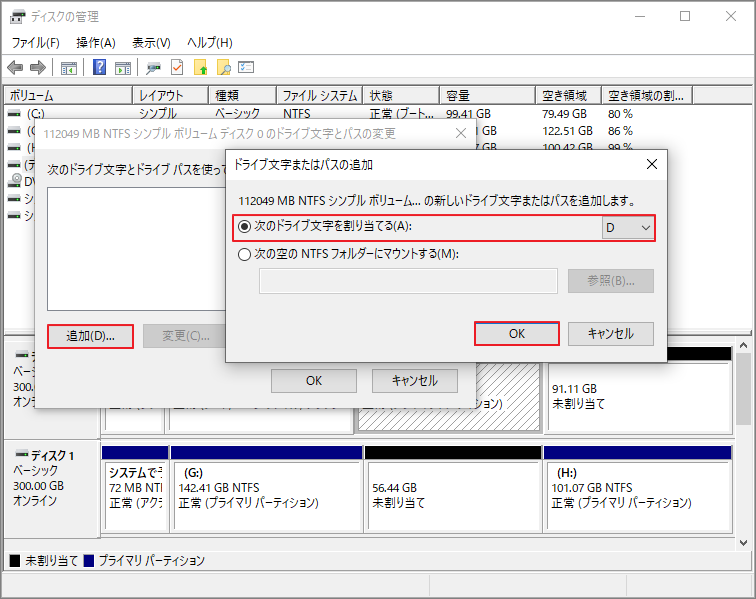Click the drive letters and paths list box
Image resolution: width=756 pixels, height=599 pixels.
(x=136, y=249)
